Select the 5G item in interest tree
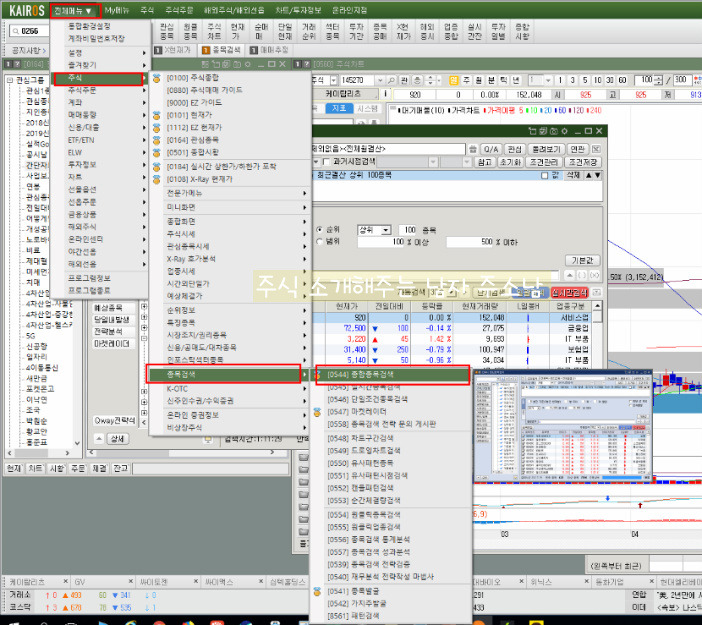The width and height of the screenshot is (702, 625). pyautogui.click(x=30, y=336)
